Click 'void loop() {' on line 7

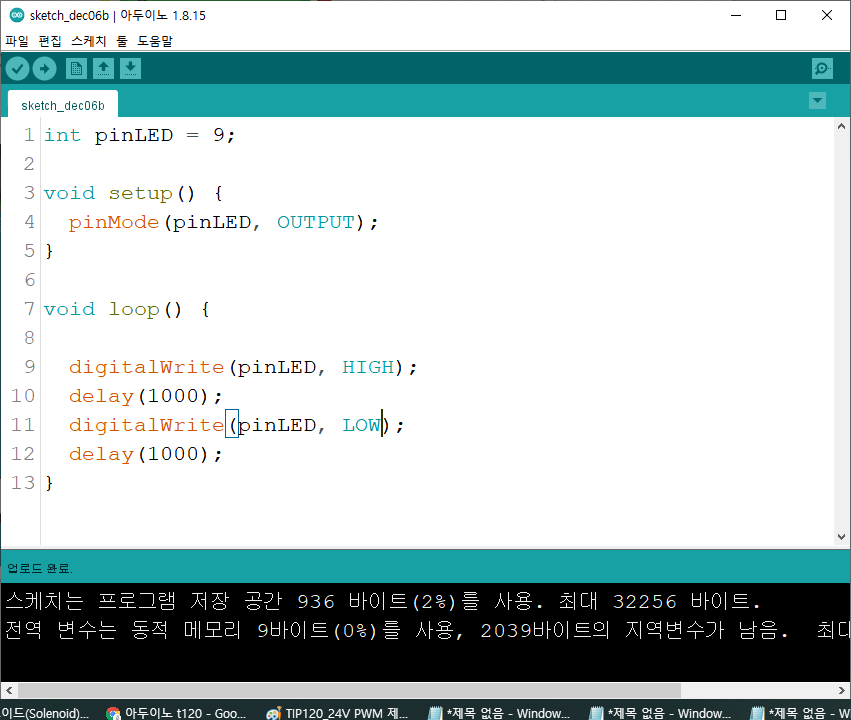(x=126, y=309)
